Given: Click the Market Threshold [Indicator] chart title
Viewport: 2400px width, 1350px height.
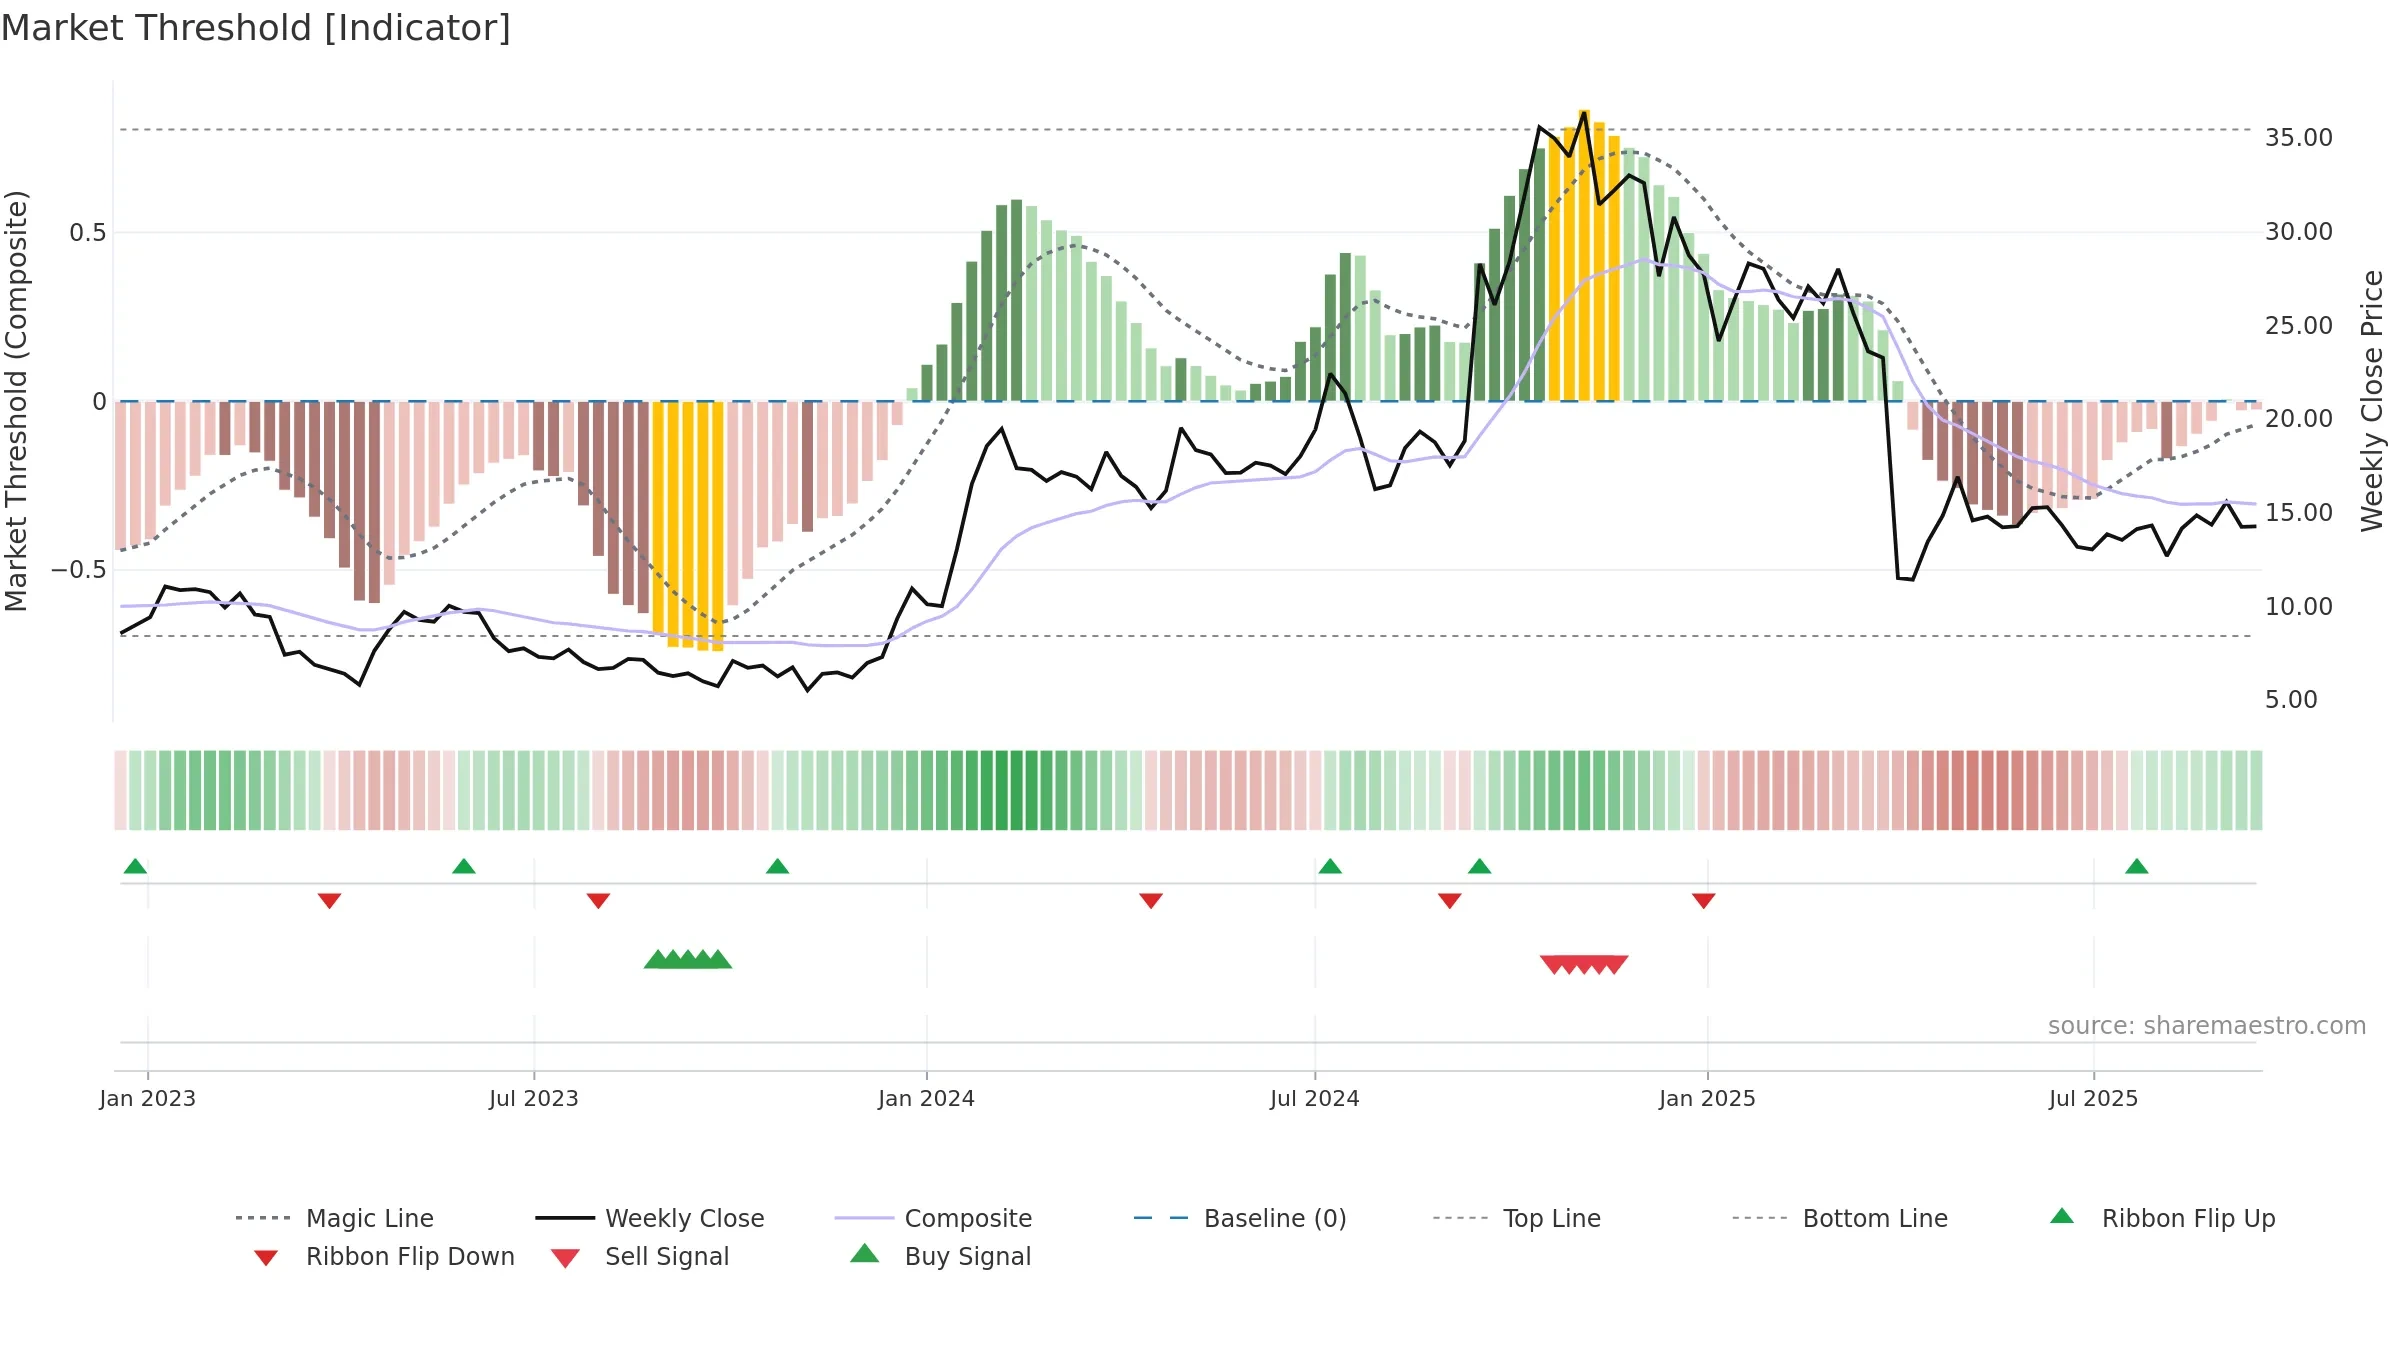Looking at the screenshot, I should pyautogui.click(x=256, y=28).
